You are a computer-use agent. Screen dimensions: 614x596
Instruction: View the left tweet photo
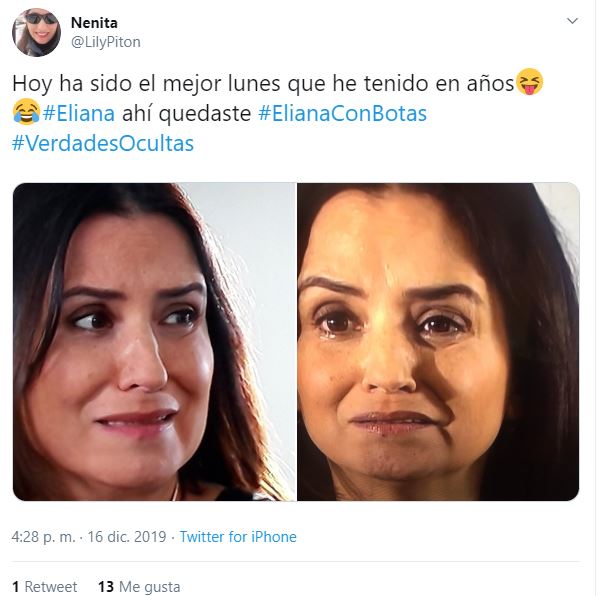(154, 342)
